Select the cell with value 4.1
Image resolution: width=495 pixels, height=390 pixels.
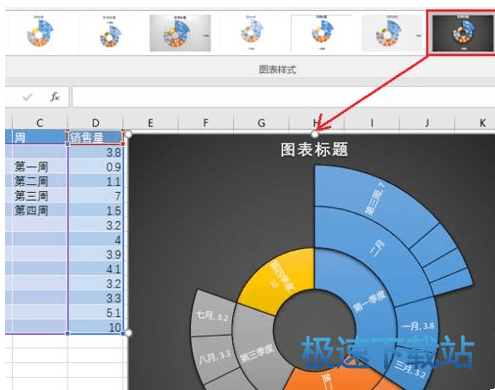pyautogui.click(x=96, y=269)
